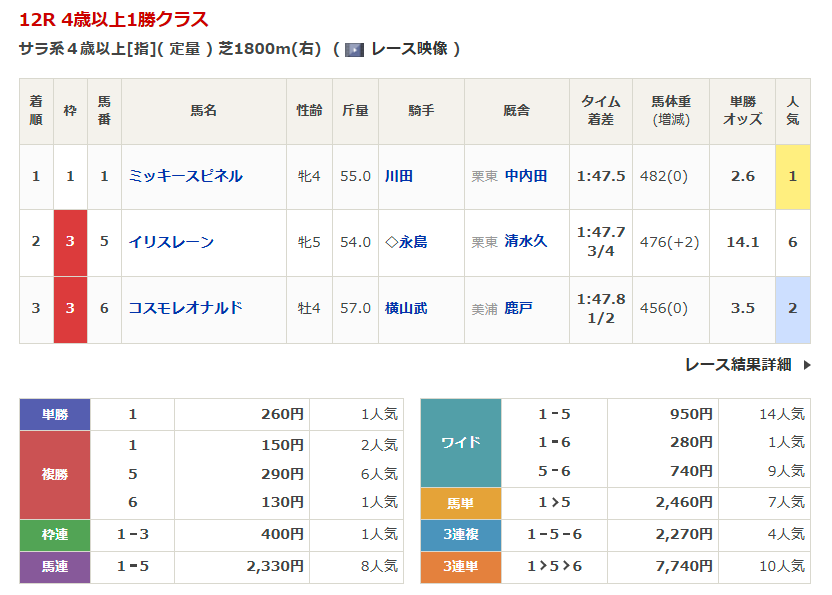Click yellow popularity cell for rank 1
This screenshot has width=832, height=595.
click(x=792, y=176)
